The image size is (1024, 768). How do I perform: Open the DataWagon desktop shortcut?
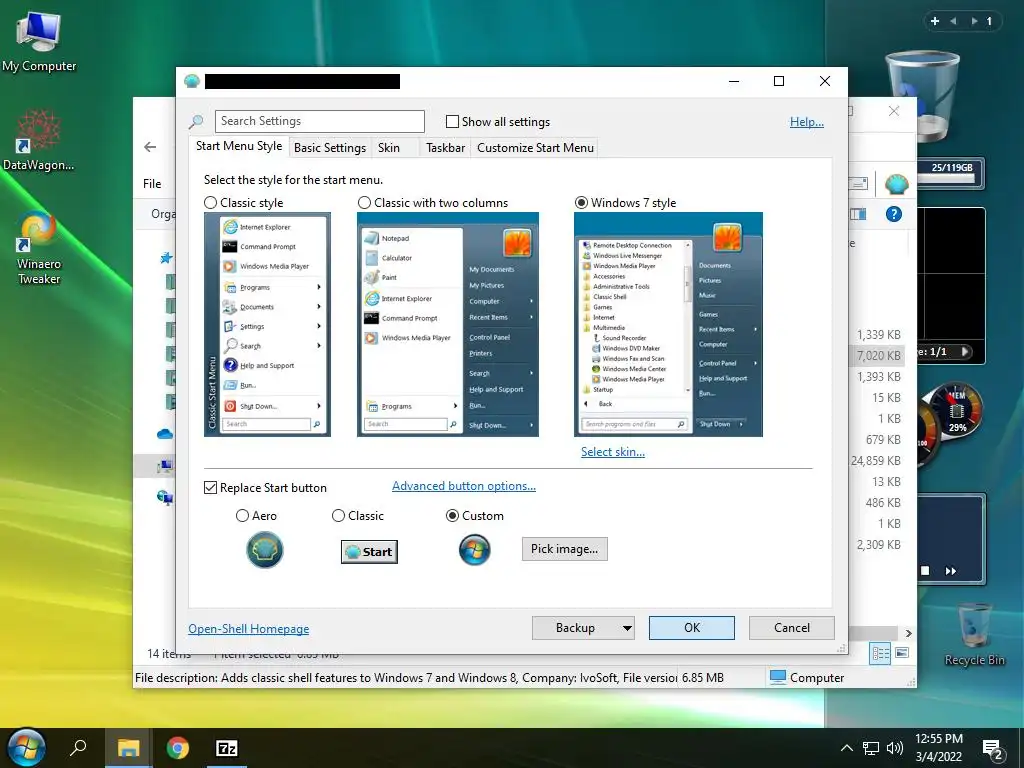(x=38, y=140)
